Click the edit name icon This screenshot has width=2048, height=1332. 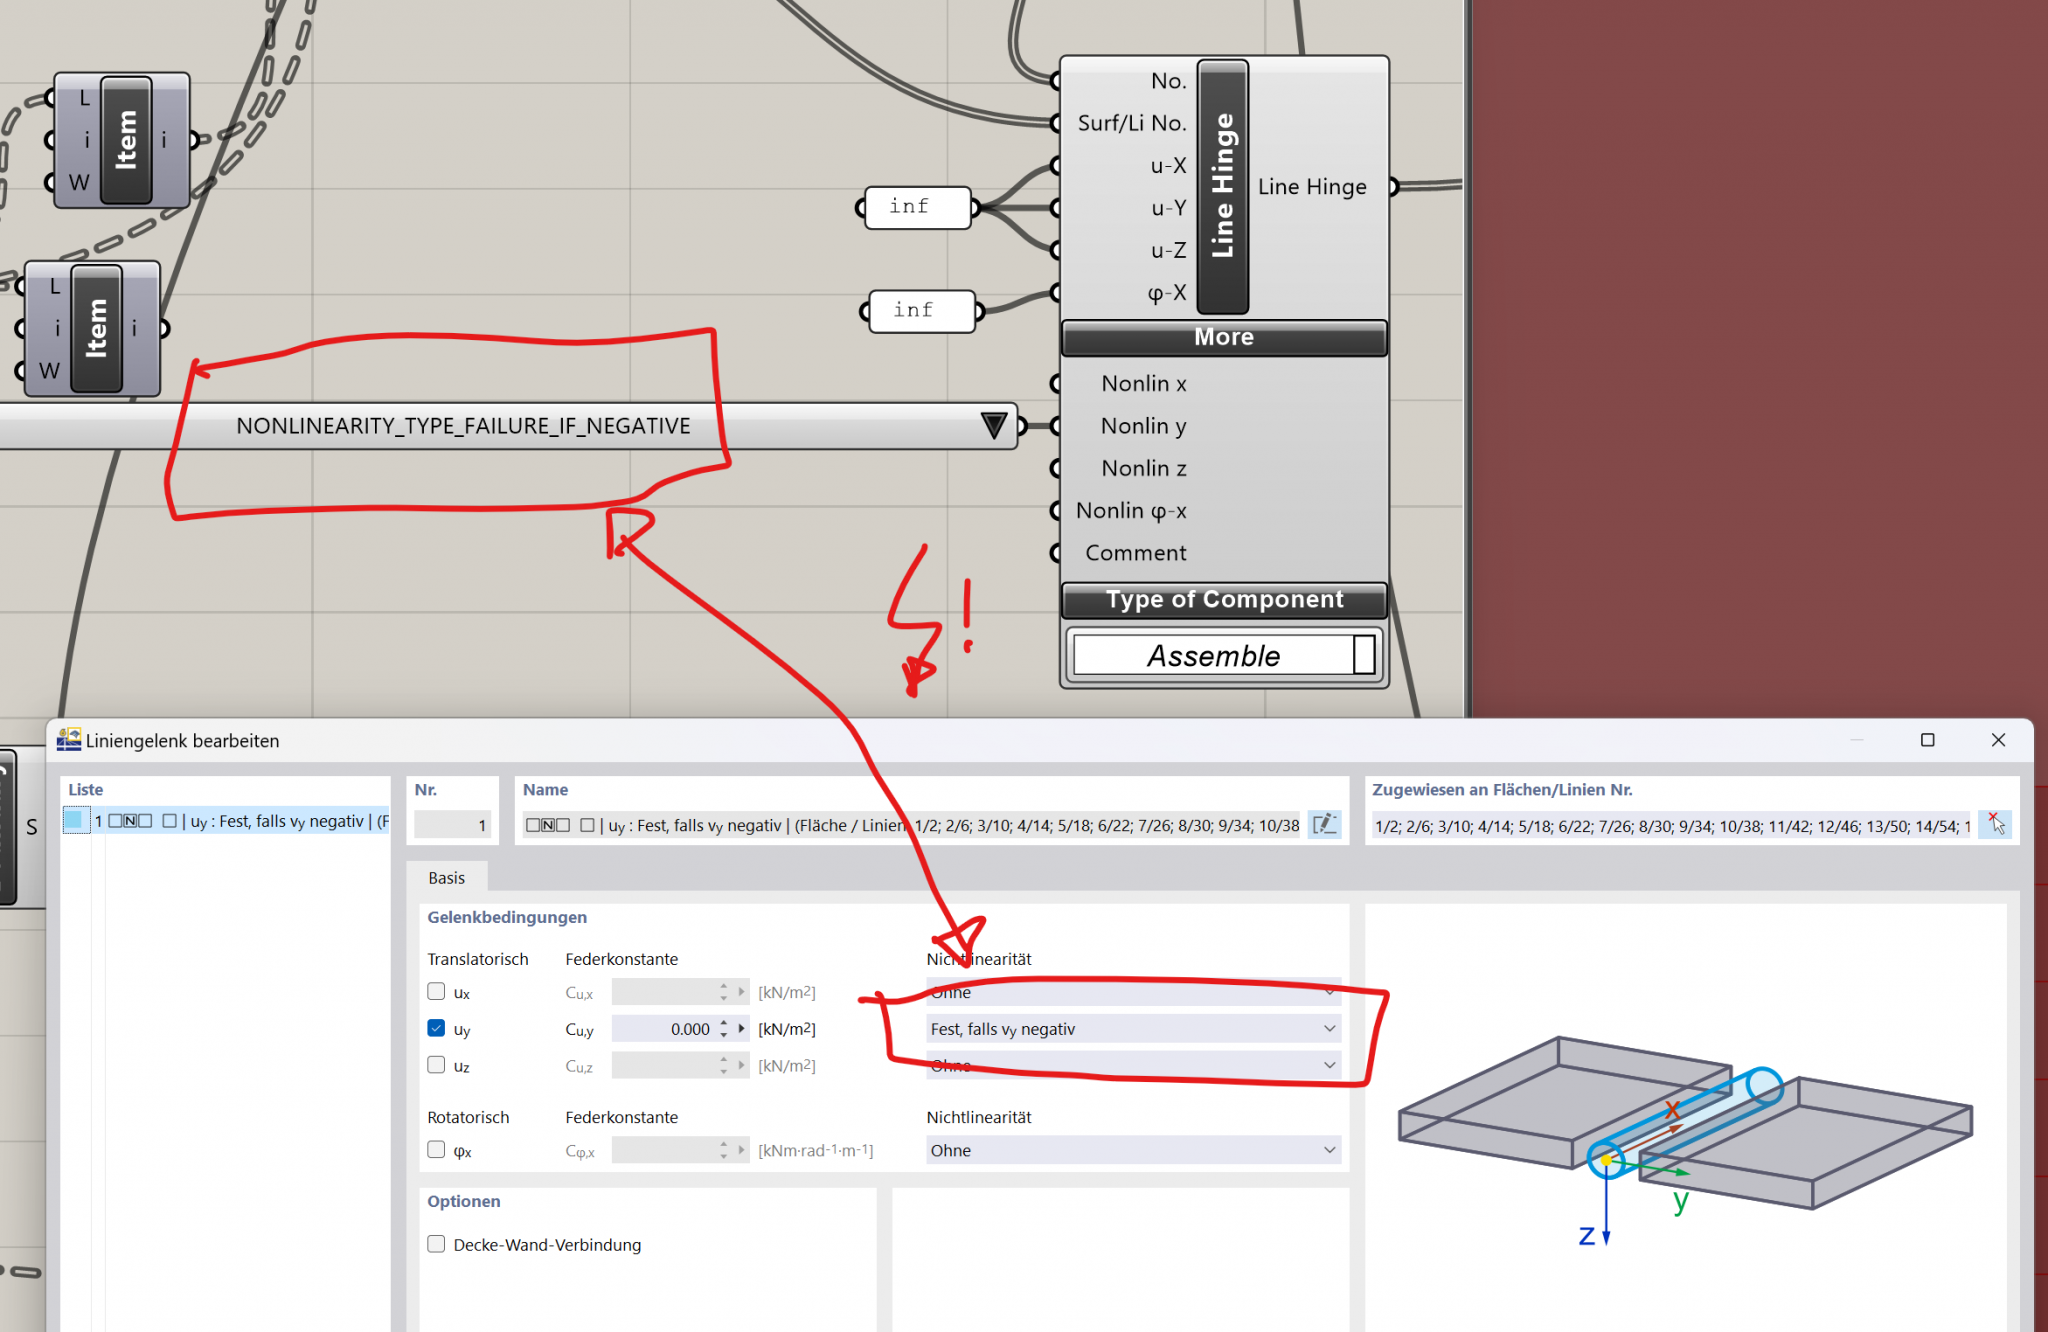point(1324,824)
